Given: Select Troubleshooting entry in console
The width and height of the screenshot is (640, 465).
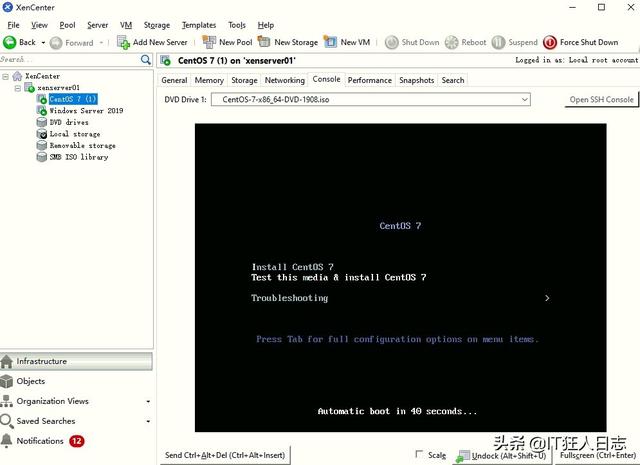Looking at the screenshot, I should [290, 298].
